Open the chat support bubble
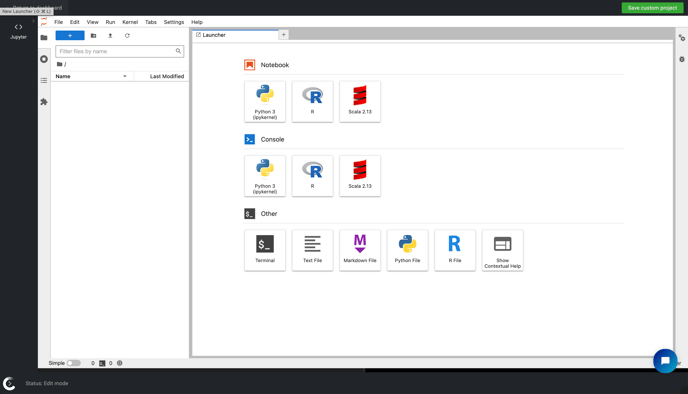Image resolution: width=688 pixels, height=394 pixels. 665,361
